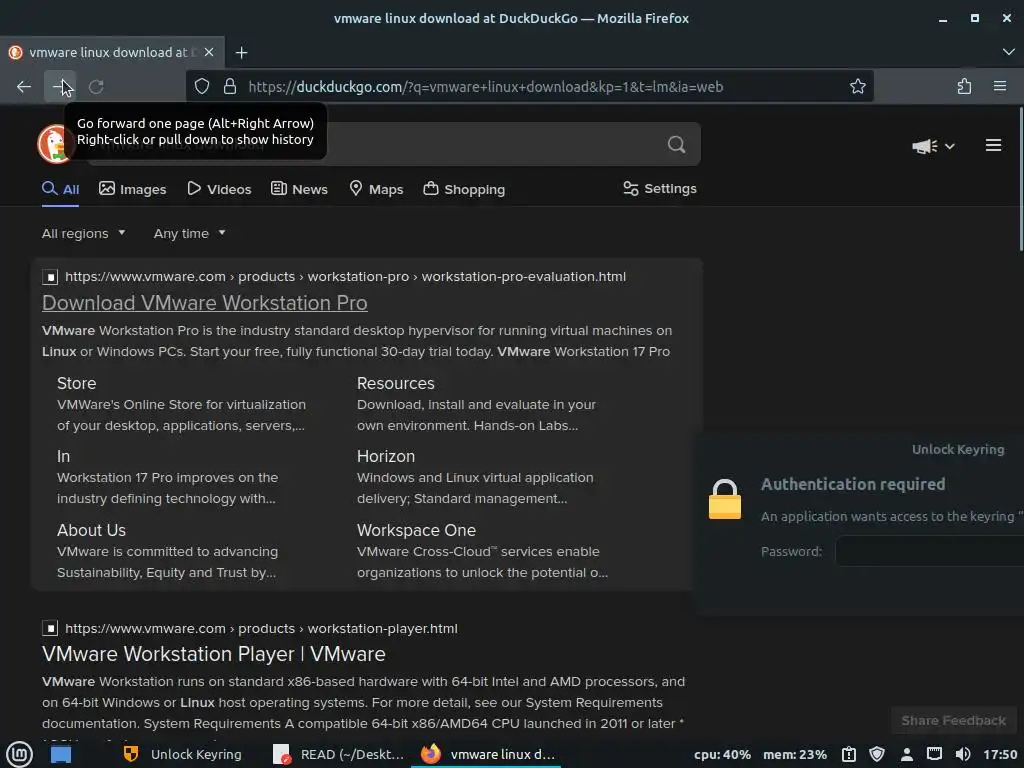1024x768 pixels.
Task: Open the volume speaker tray icon
Action: [x=963, y=754]
